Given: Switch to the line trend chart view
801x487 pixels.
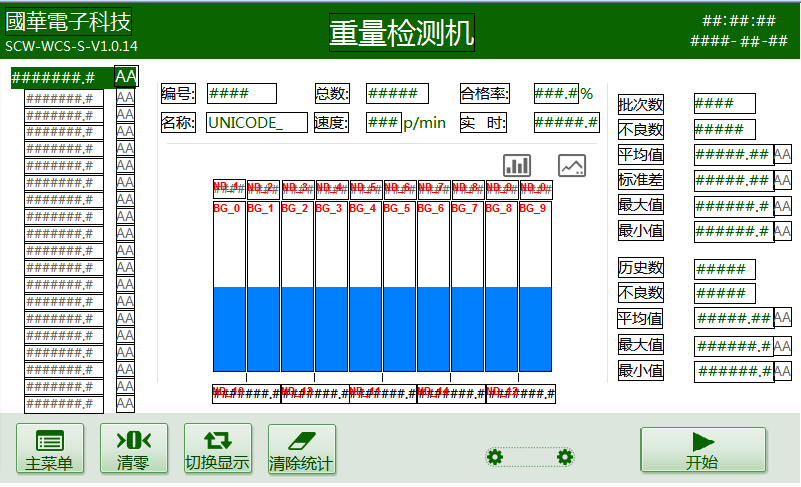Looking at the screenshot, I should (572, 166).
